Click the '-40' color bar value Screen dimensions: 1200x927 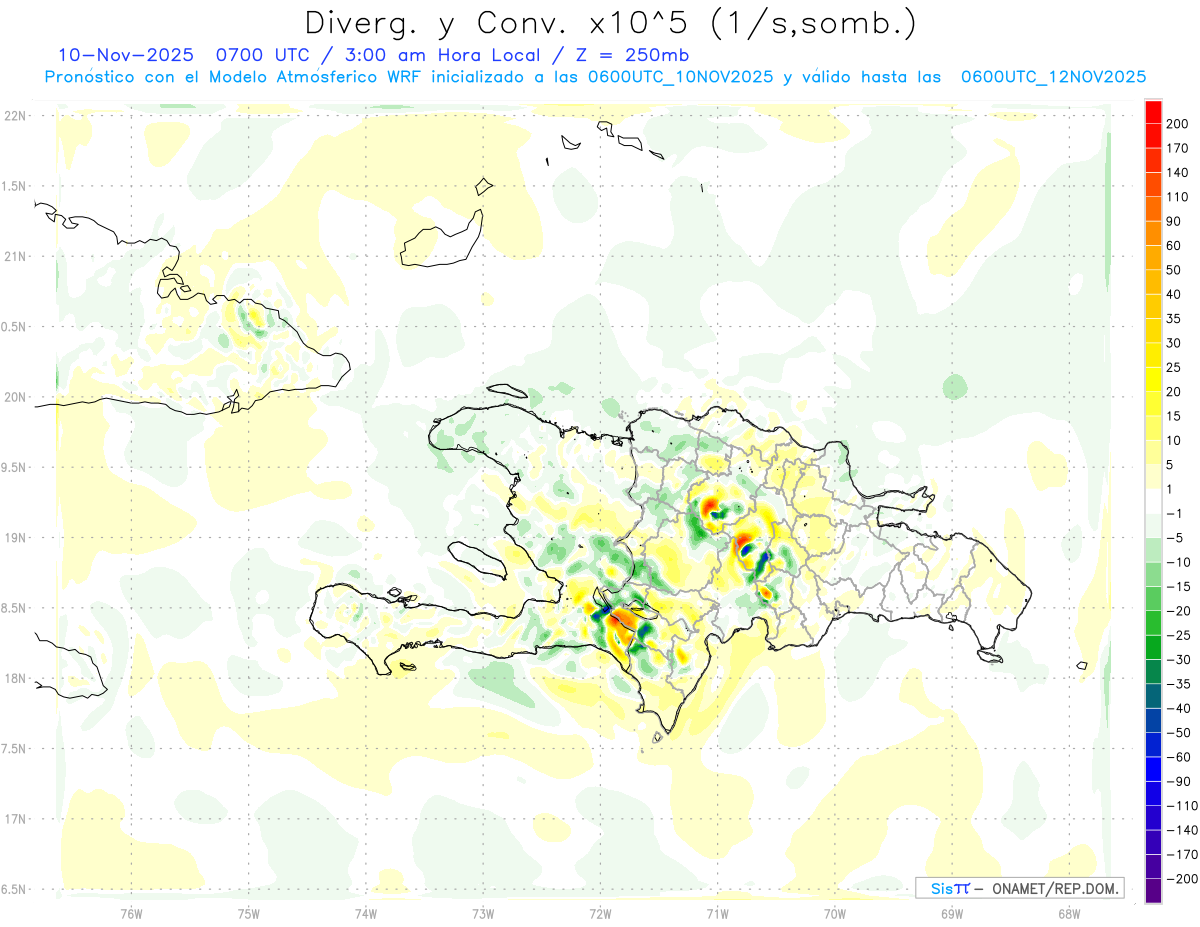[1179, 709]
